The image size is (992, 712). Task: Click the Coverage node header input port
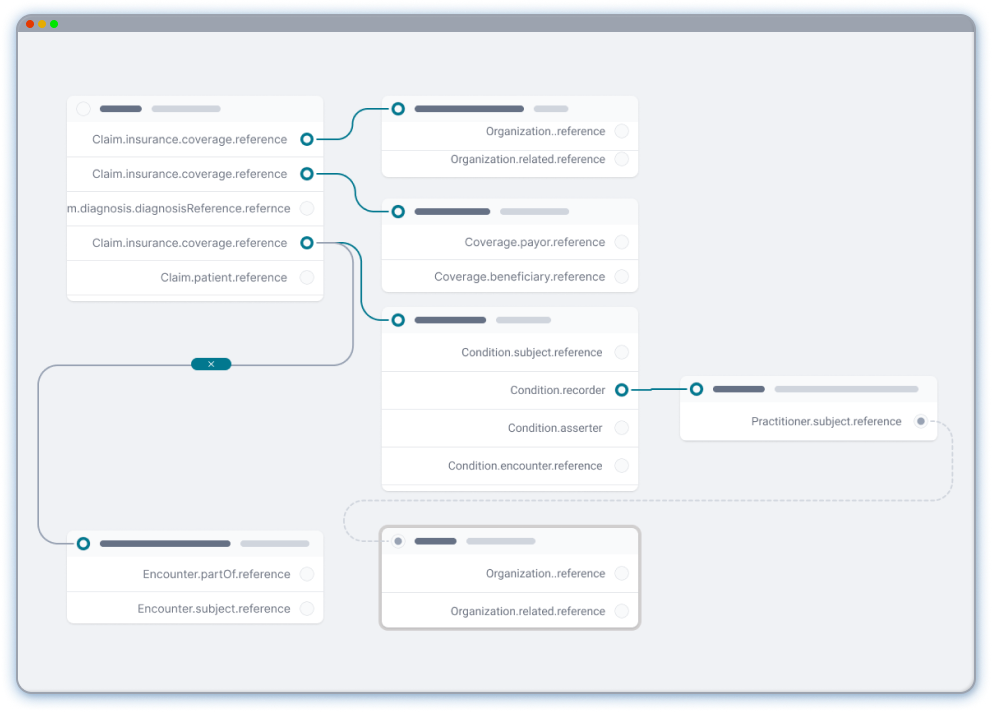coord(398,212)
